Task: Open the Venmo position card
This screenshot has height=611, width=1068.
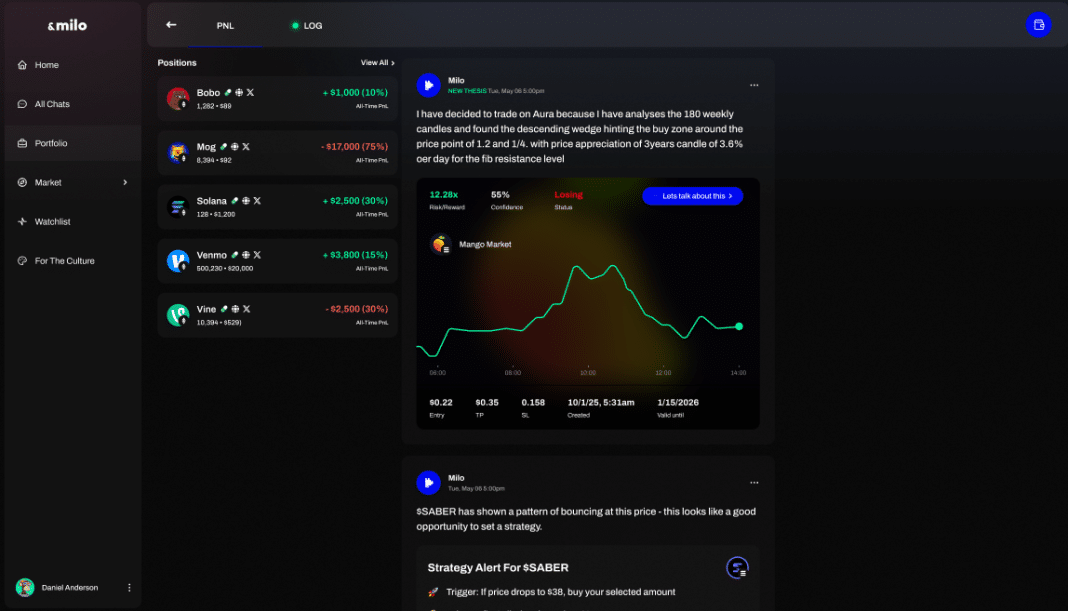Action: pos(277,261)
